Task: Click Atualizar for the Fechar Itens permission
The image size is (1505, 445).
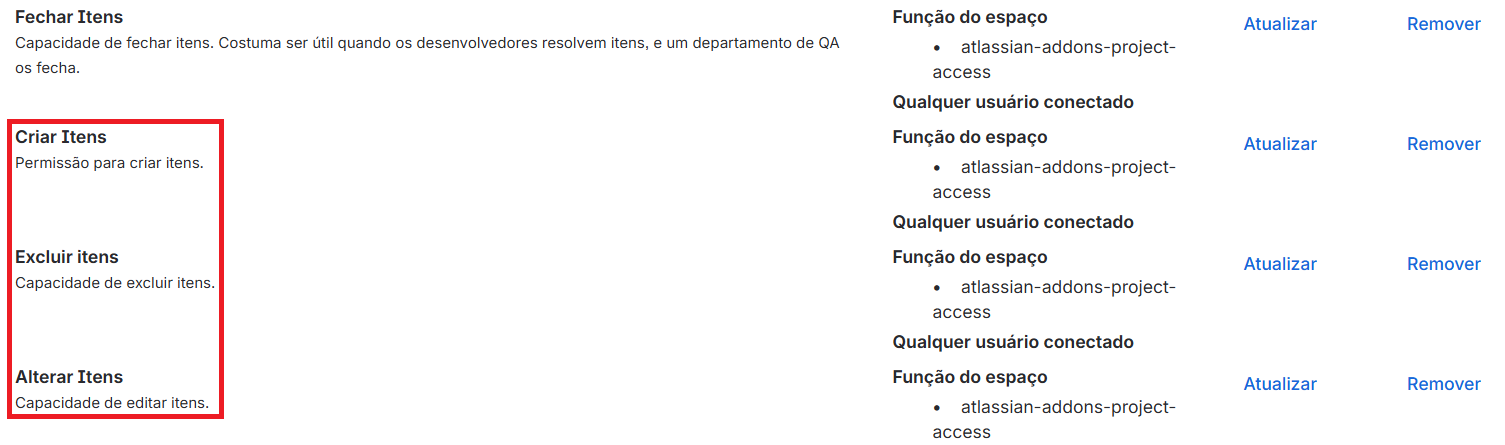Action: pyautogui.click(x=1279, y=24)
